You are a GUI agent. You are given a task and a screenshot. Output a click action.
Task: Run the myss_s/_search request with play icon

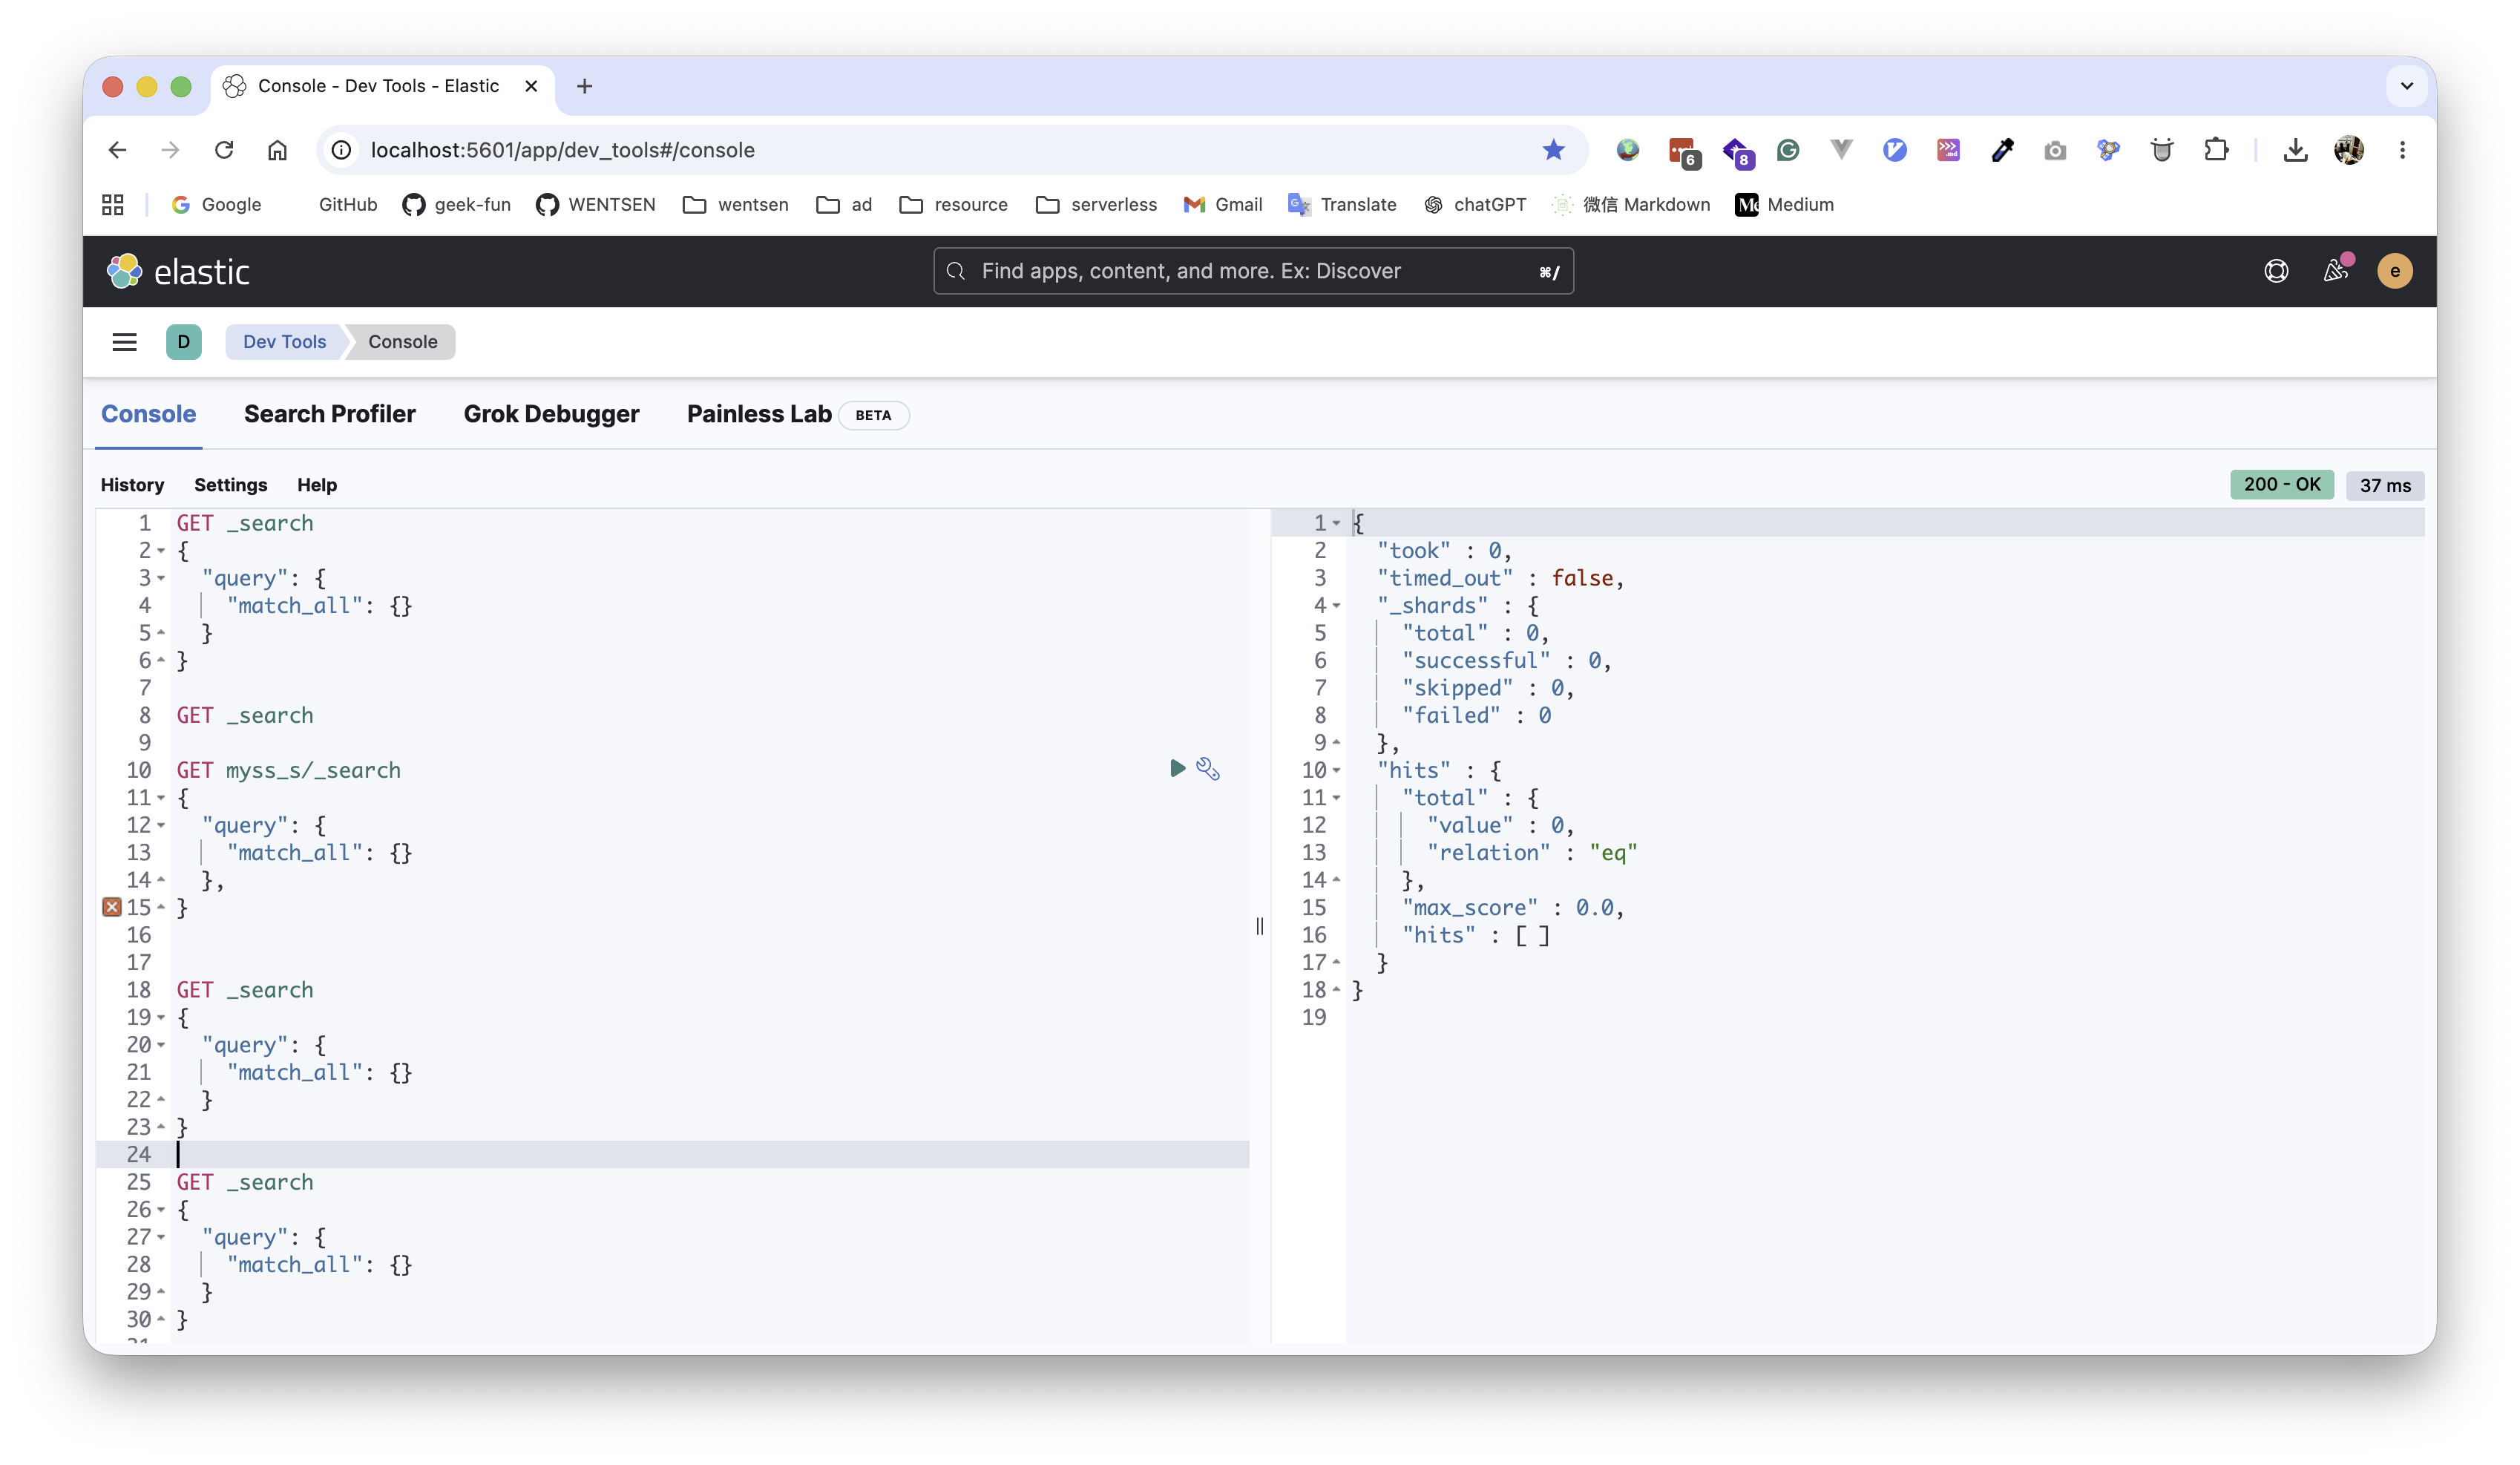pos(1177,768)
